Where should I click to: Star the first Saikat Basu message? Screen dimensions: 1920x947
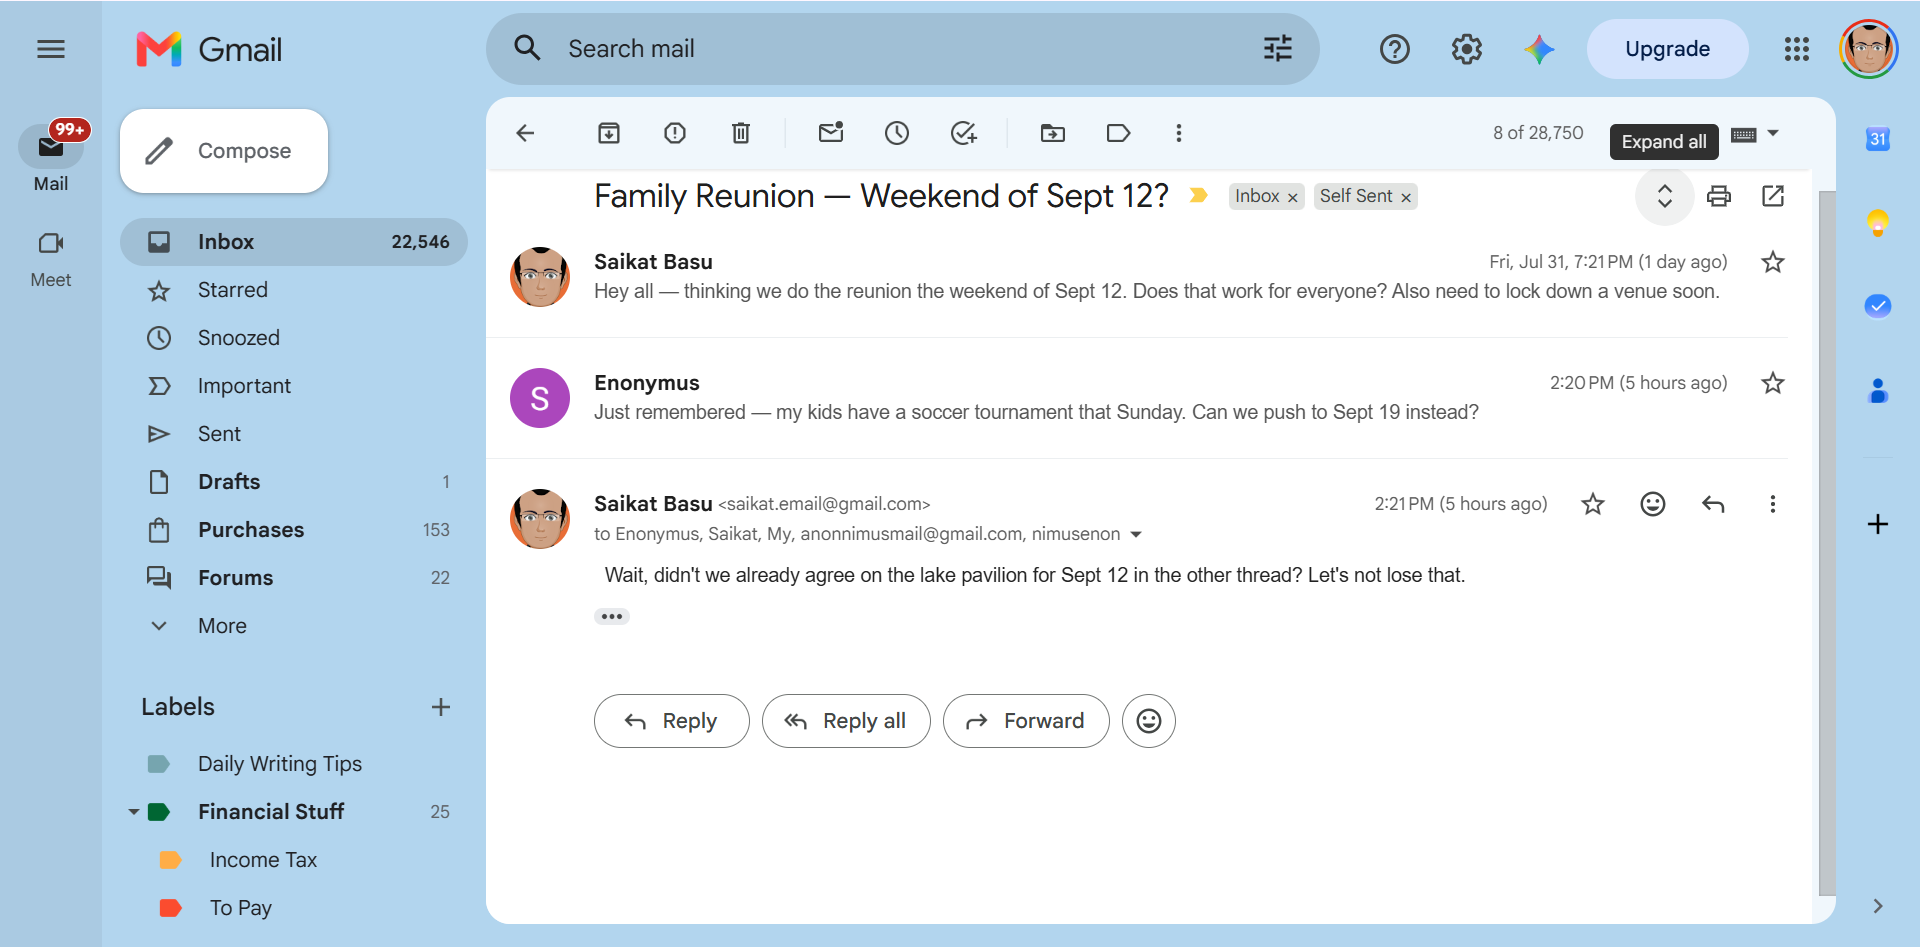point(1773,262)
